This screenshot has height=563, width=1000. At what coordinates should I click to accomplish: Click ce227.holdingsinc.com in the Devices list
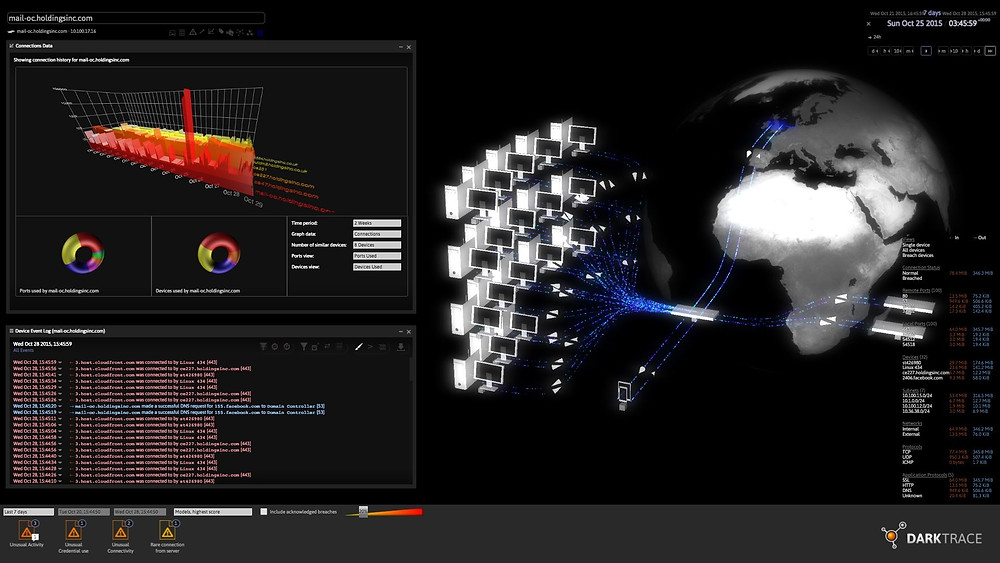click(x=925, y=373)
